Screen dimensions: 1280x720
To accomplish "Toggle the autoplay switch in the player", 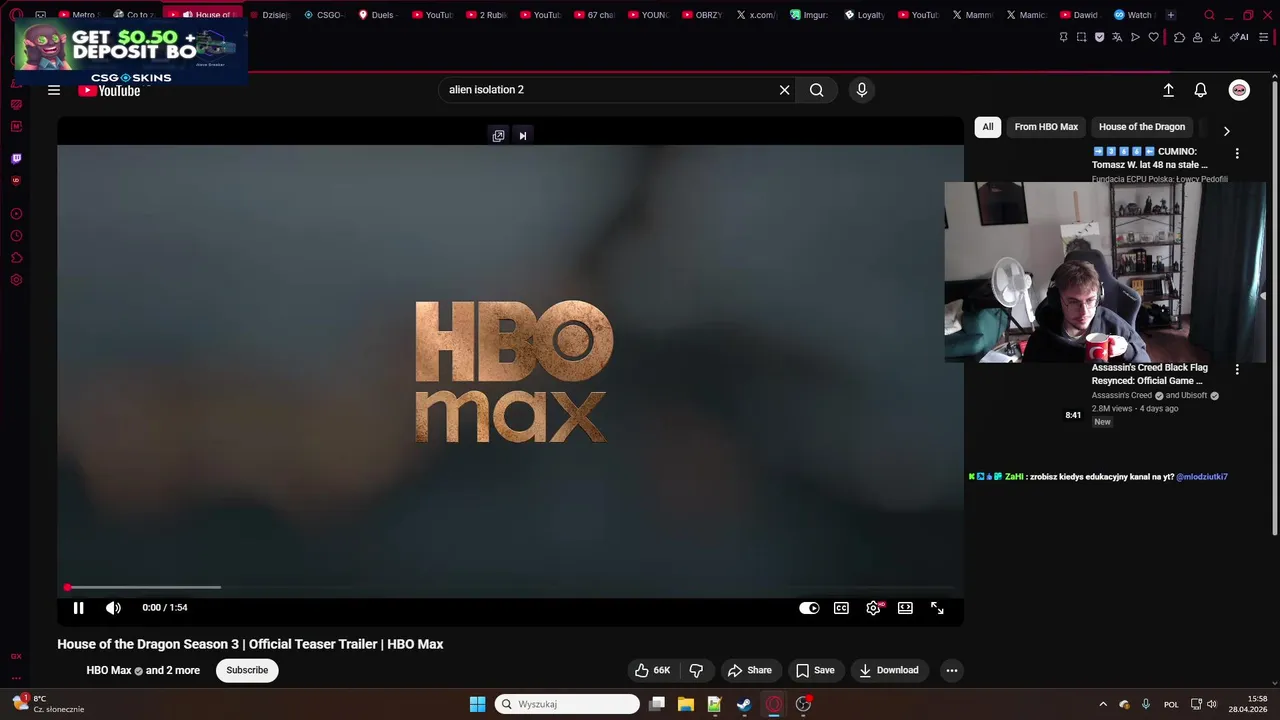I will tap(809, 608).
